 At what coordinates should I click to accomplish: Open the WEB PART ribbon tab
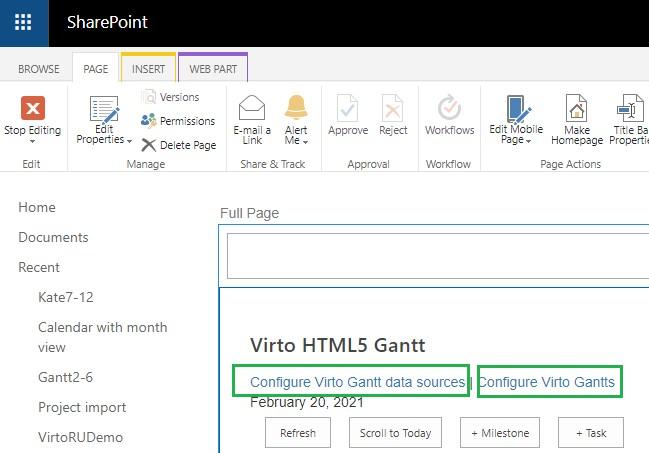[213, 69]
